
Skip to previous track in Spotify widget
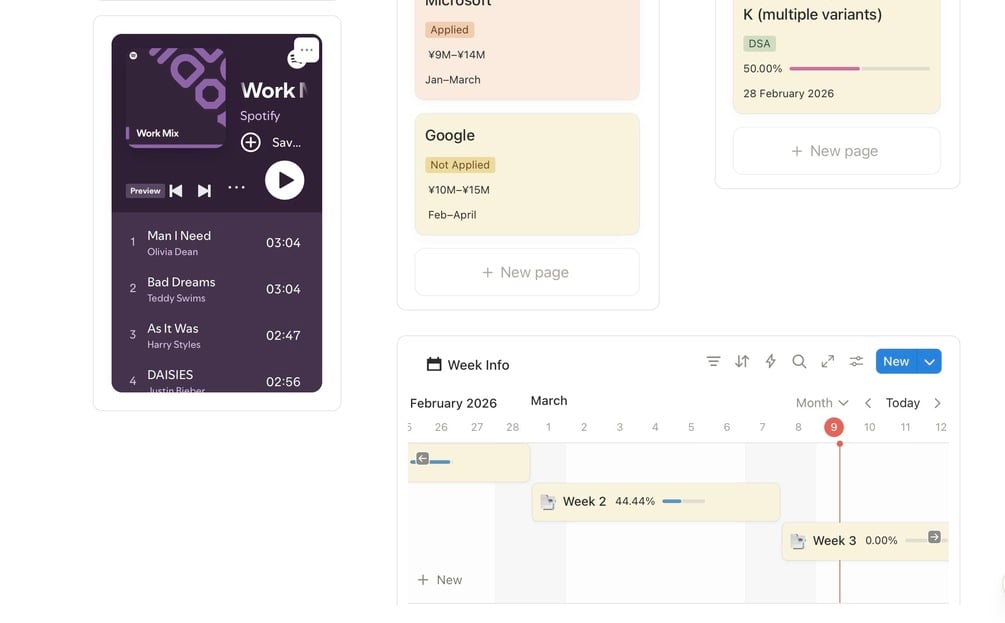coord(176,190)
